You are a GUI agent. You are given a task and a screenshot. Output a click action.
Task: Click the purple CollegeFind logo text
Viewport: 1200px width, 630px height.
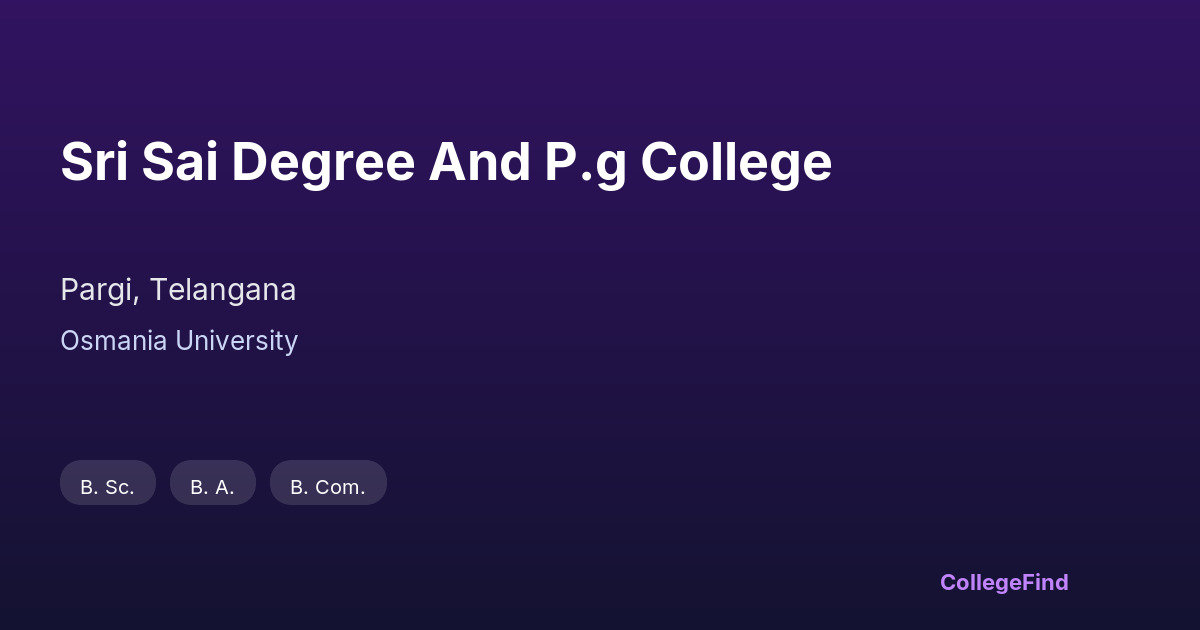[1004, 582]
